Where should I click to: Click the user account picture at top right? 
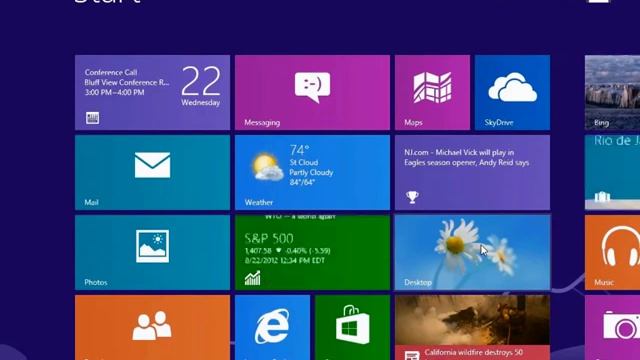coord(598,1)
